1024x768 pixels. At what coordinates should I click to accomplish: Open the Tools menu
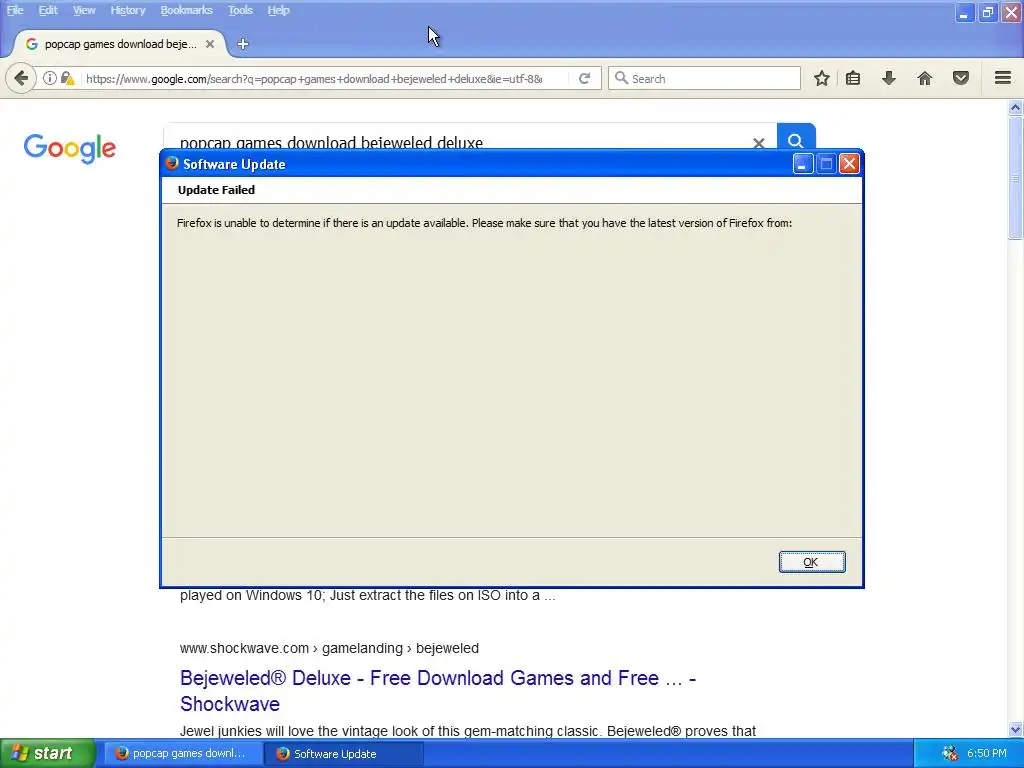pos(240,10)
